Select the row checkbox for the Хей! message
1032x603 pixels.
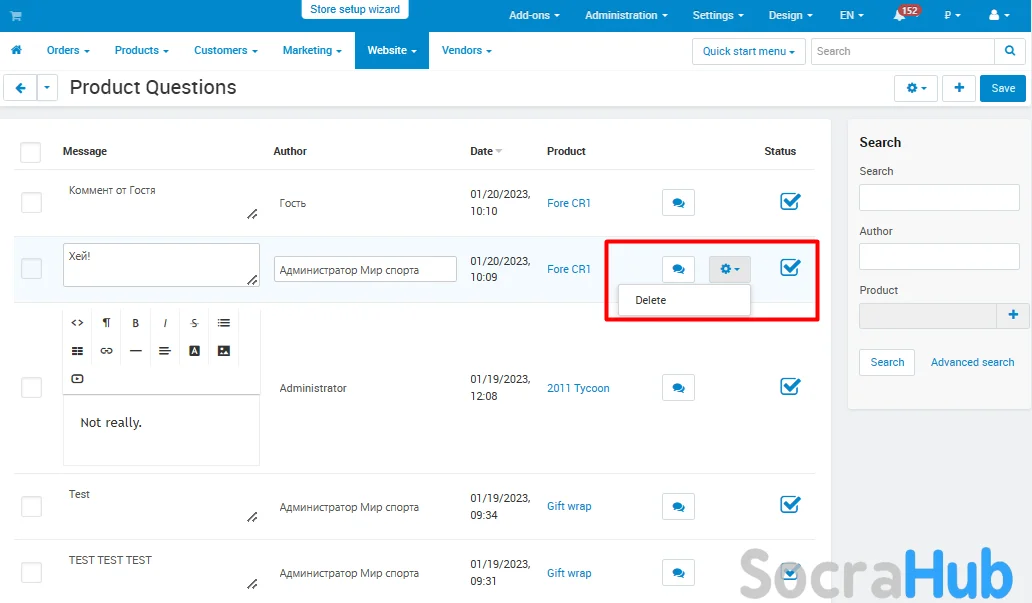[32, 268]
